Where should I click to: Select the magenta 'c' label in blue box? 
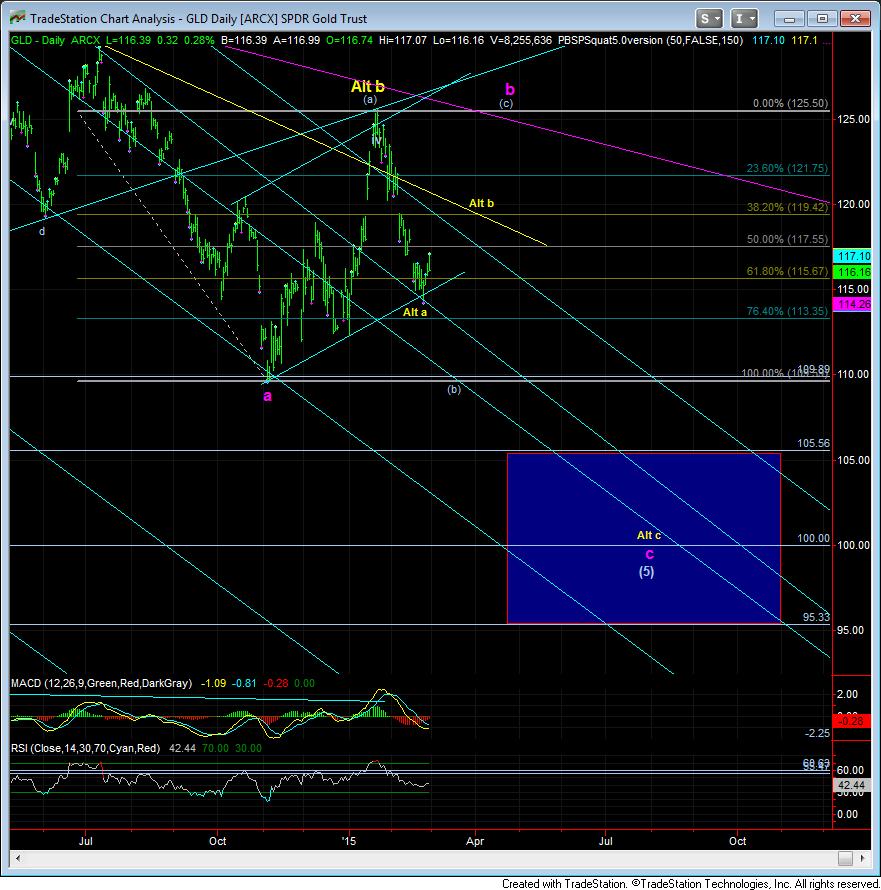pyautogui.click(x=649, y=554)
